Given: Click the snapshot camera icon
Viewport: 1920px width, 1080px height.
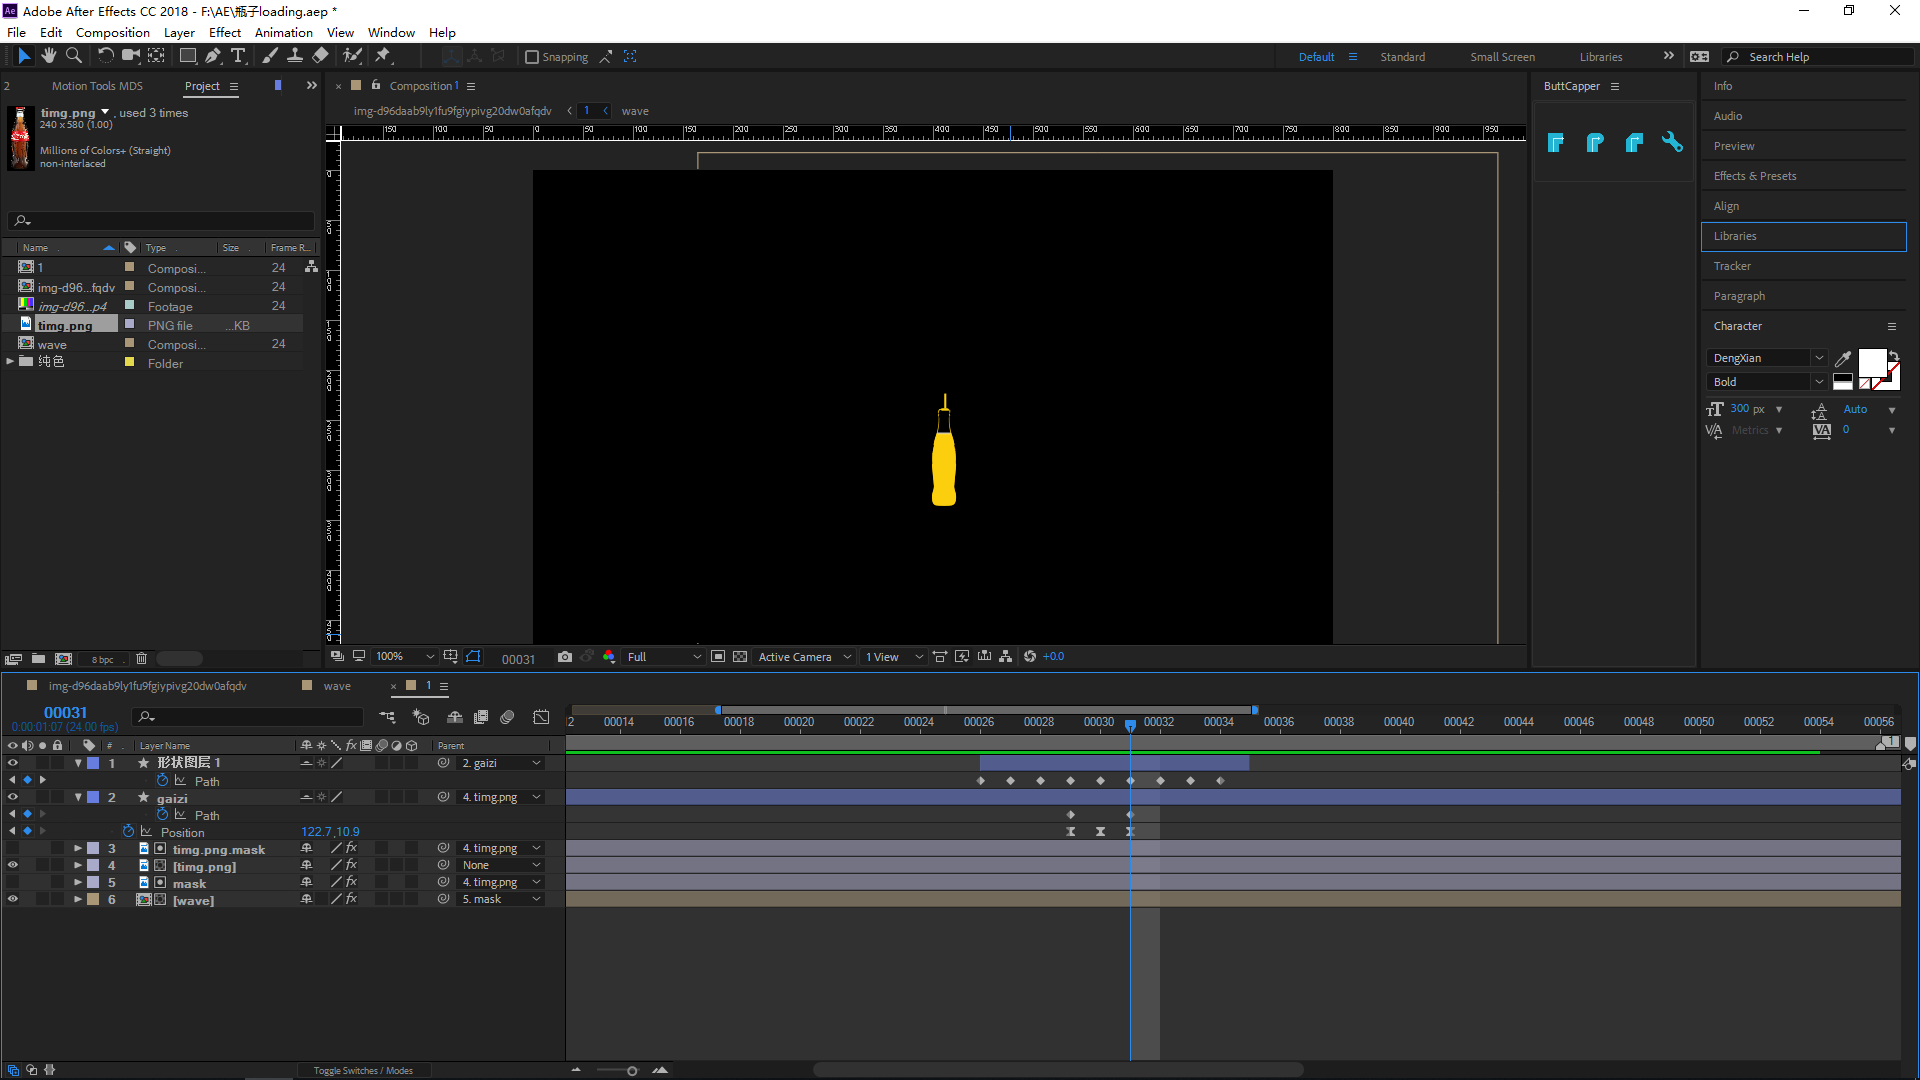Looking at the screenshot, I should [565, 657].
